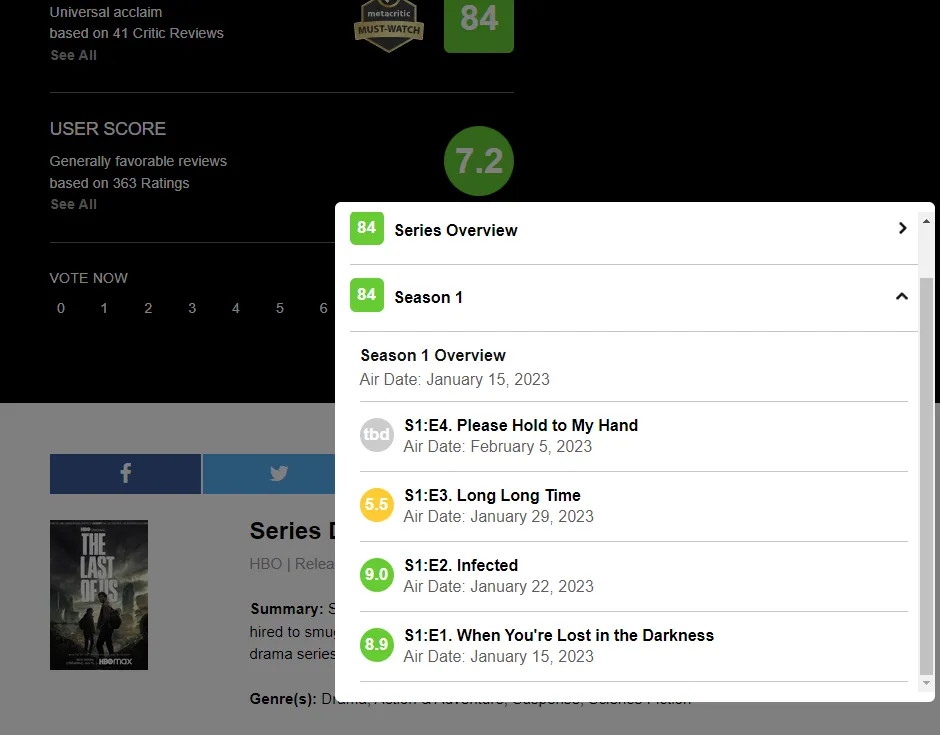Viewport: 940px width, 735px height.
Task: Open Series Overview with the right chevron
Action: tap(902, 228)
